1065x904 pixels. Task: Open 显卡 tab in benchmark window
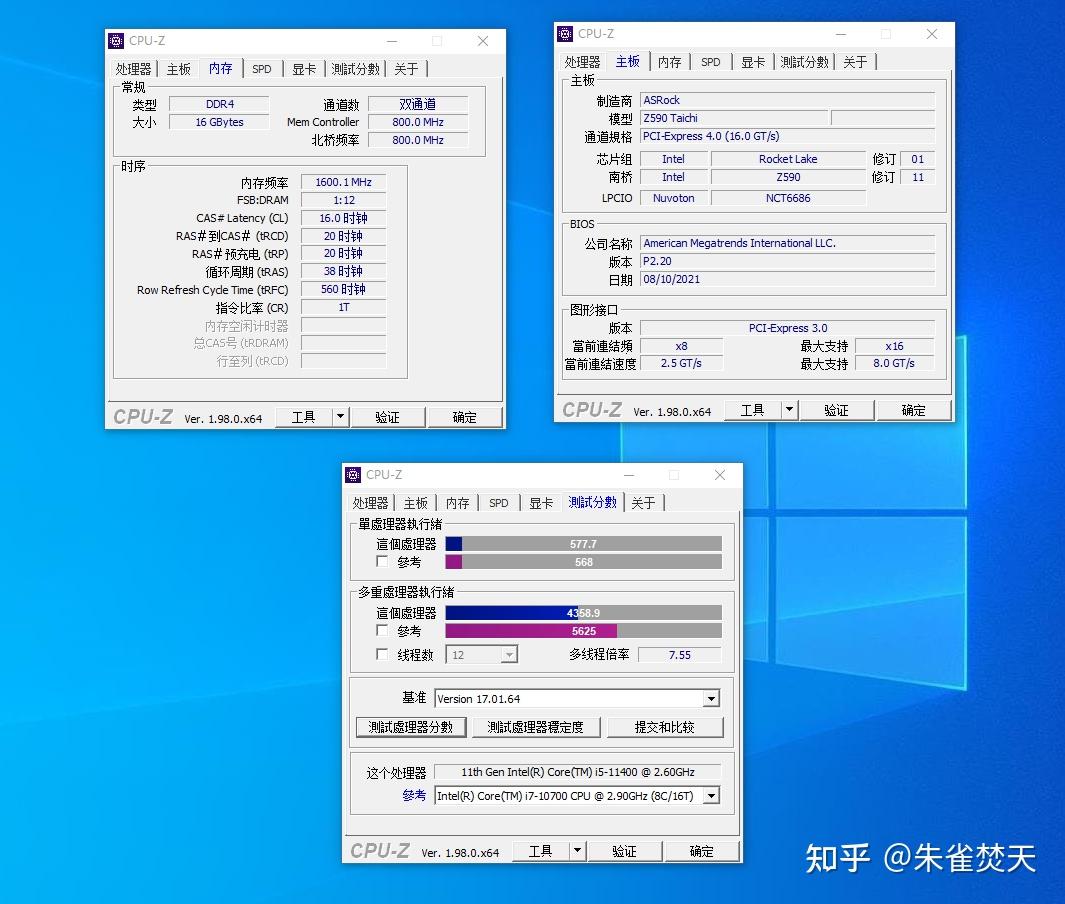tap(541, 503)
